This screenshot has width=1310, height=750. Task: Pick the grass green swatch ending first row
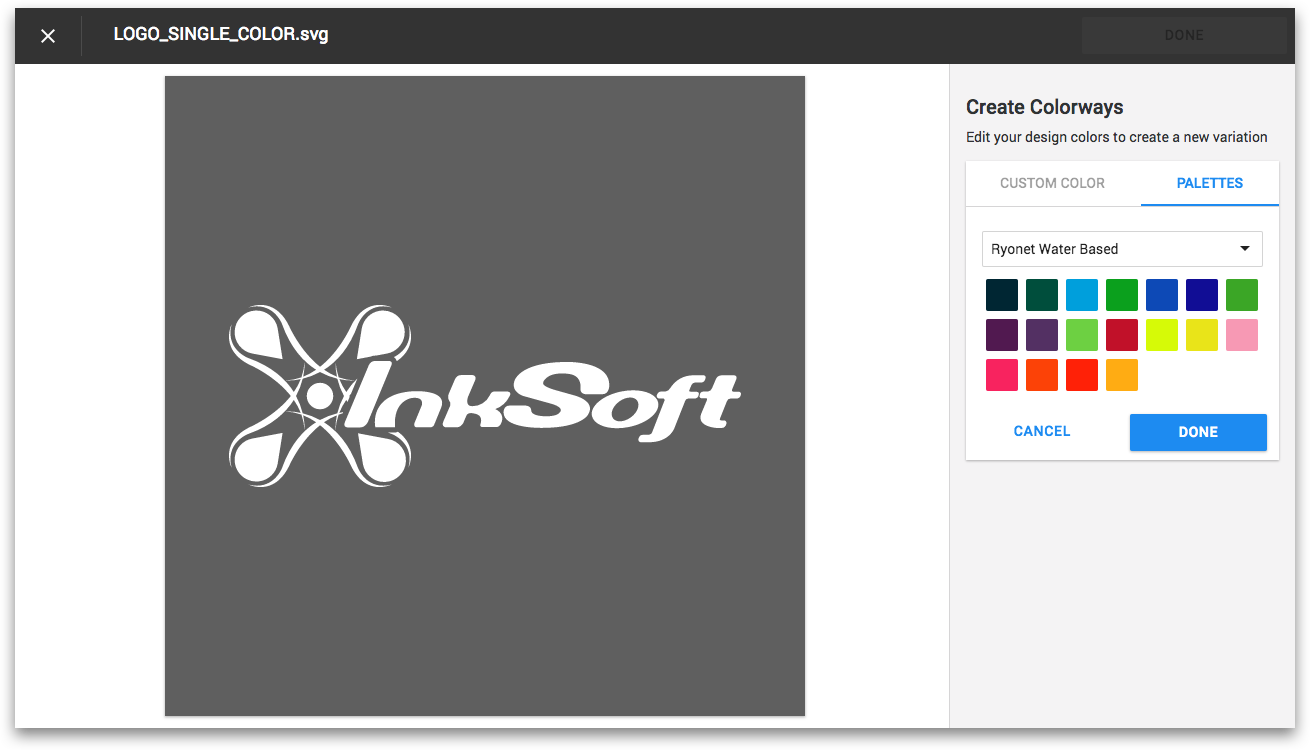coord(1242,295)
